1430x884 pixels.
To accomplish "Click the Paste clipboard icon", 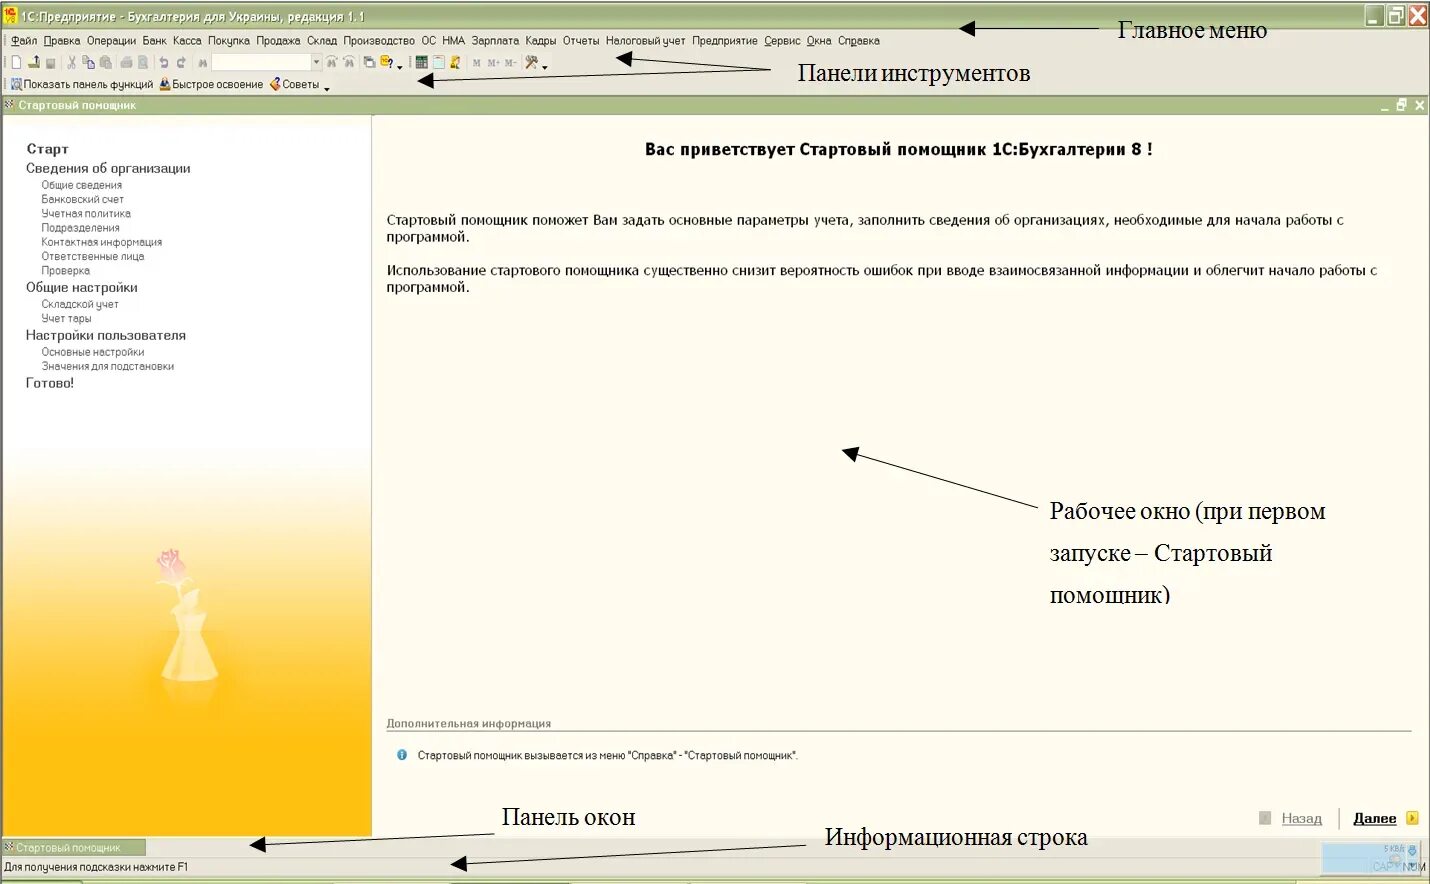I will [106, 62].
